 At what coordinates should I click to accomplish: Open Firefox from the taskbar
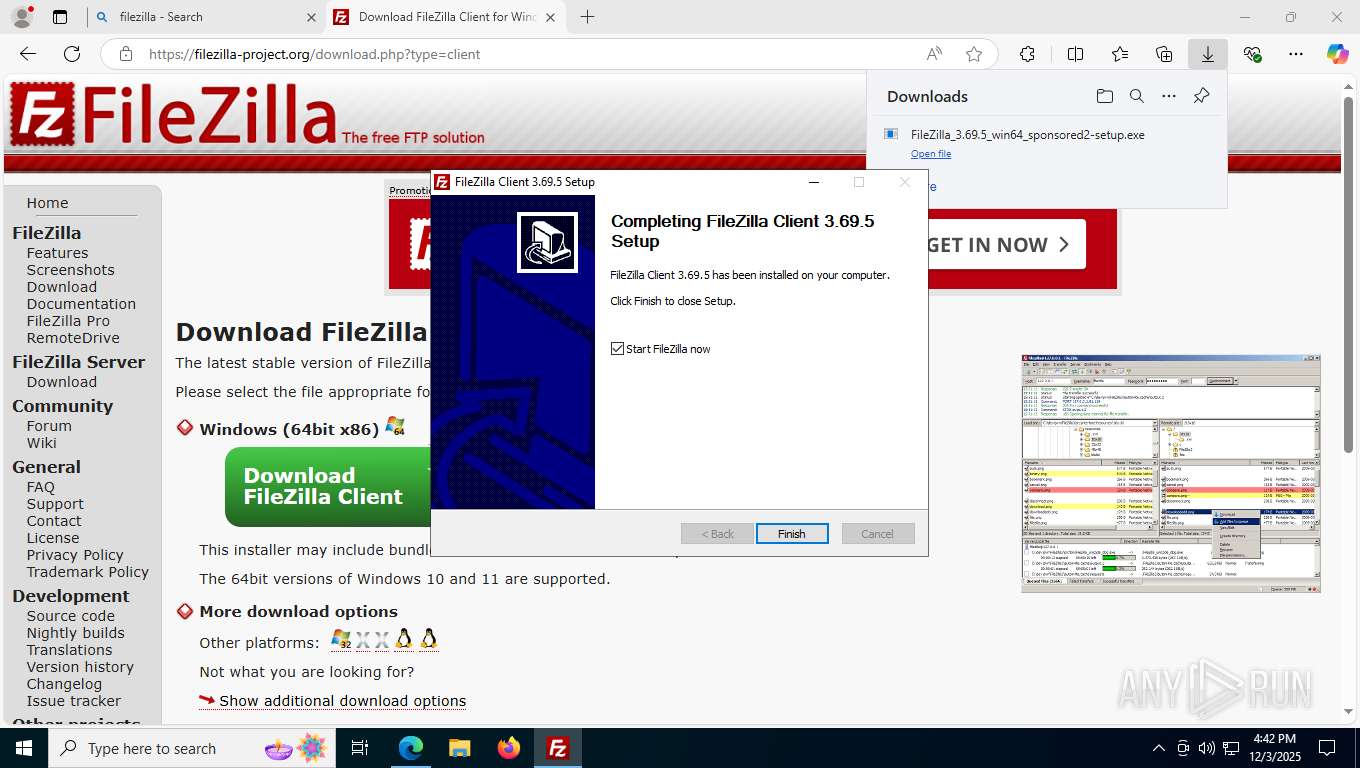[x=509, y=748]
